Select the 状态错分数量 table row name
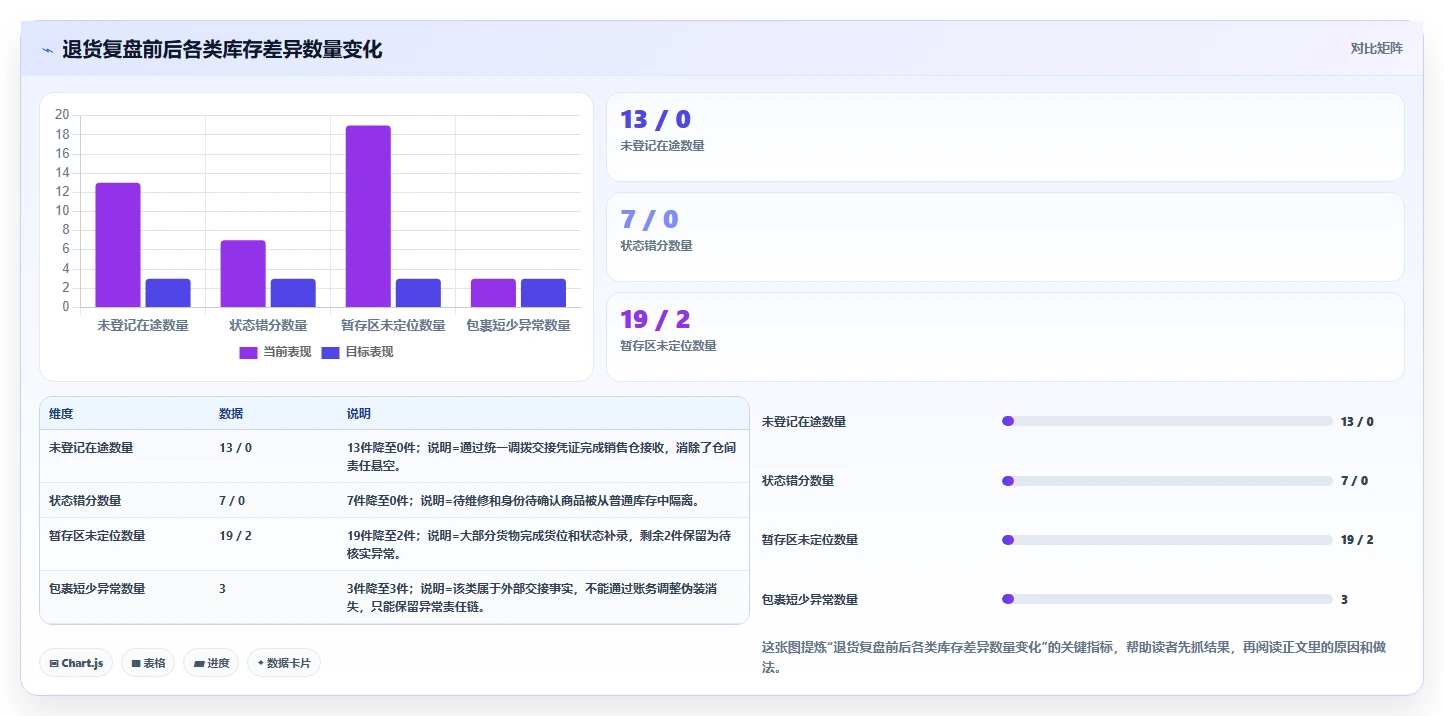 click(x=85, y=501)
